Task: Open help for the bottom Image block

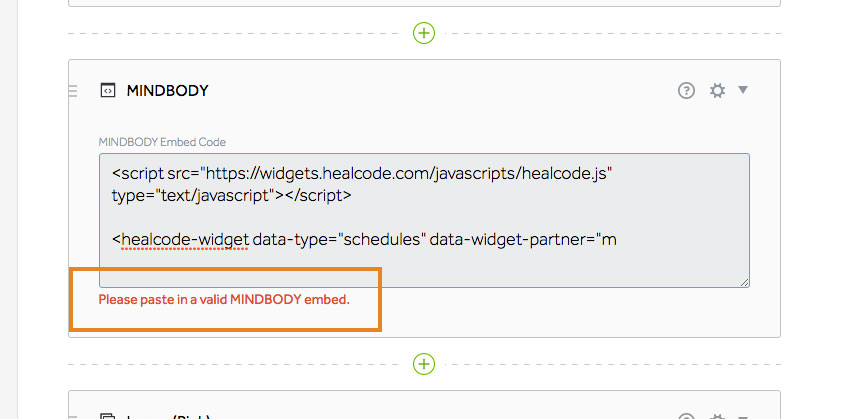Action: coord(686,417)
